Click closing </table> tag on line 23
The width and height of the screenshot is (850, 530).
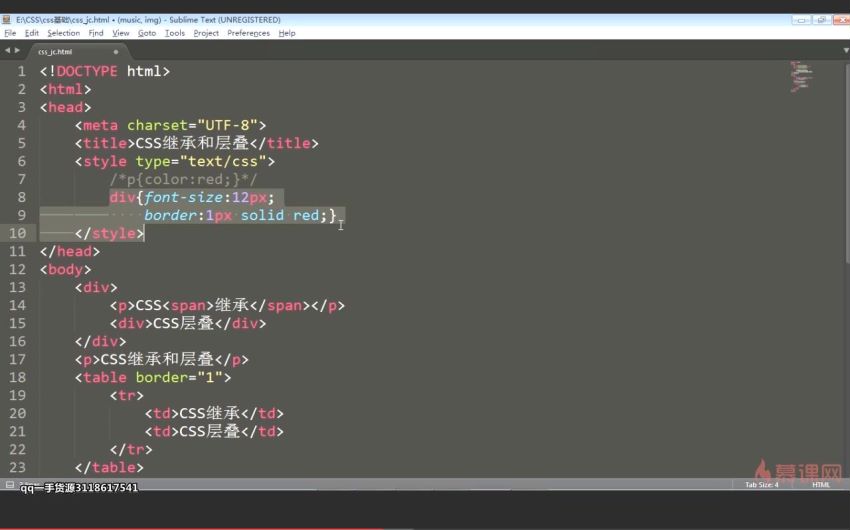[110, 467]
